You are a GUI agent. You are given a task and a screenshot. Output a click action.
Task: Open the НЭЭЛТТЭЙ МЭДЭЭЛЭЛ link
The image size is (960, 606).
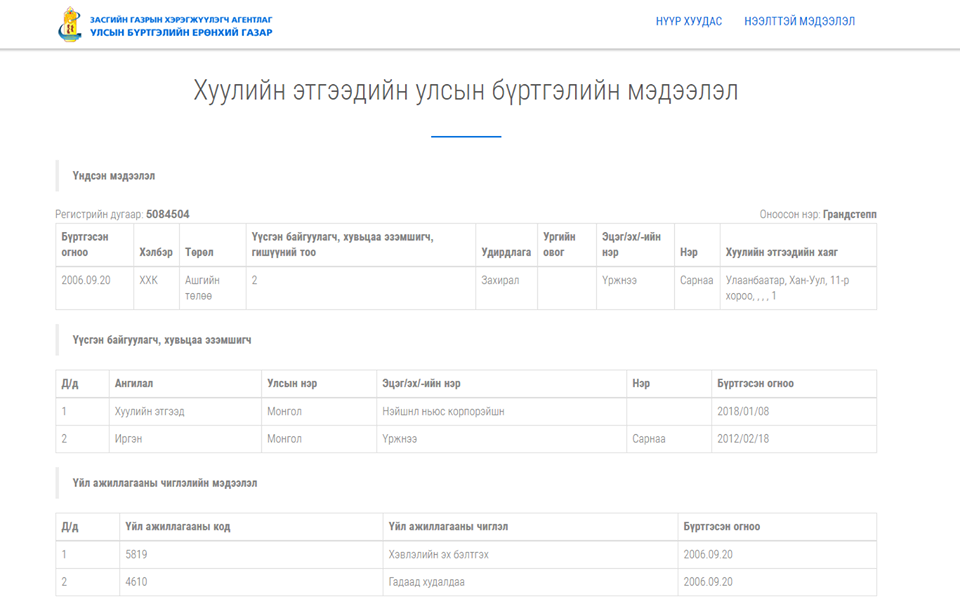[800, 21]
